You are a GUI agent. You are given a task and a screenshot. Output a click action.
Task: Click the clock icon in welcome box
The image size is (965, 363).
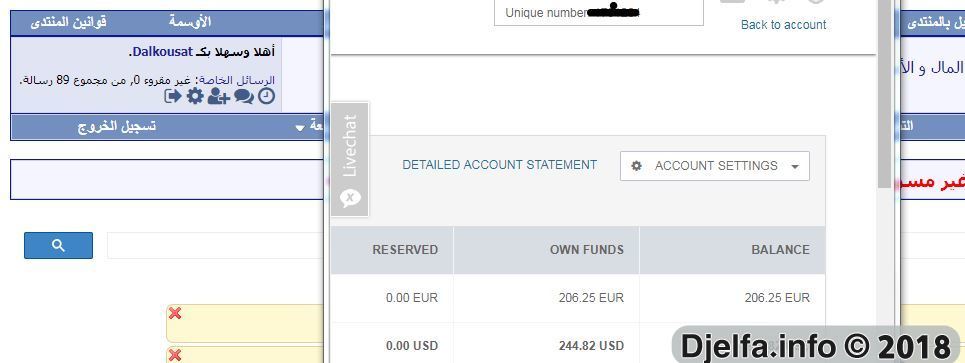(x=266, y=97)
